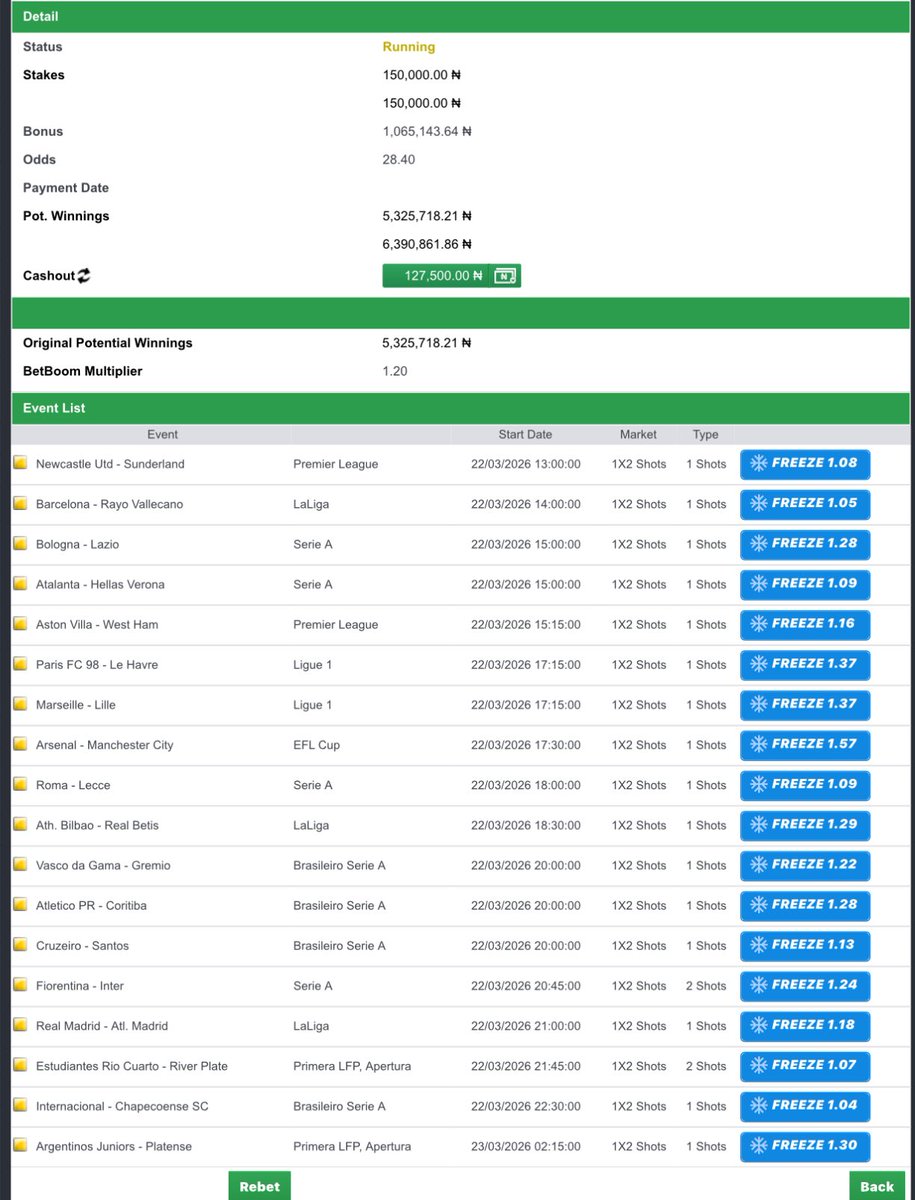Freeze Marseille - Lille selection
Screen dimensions: 915x1200
(805, 704)
